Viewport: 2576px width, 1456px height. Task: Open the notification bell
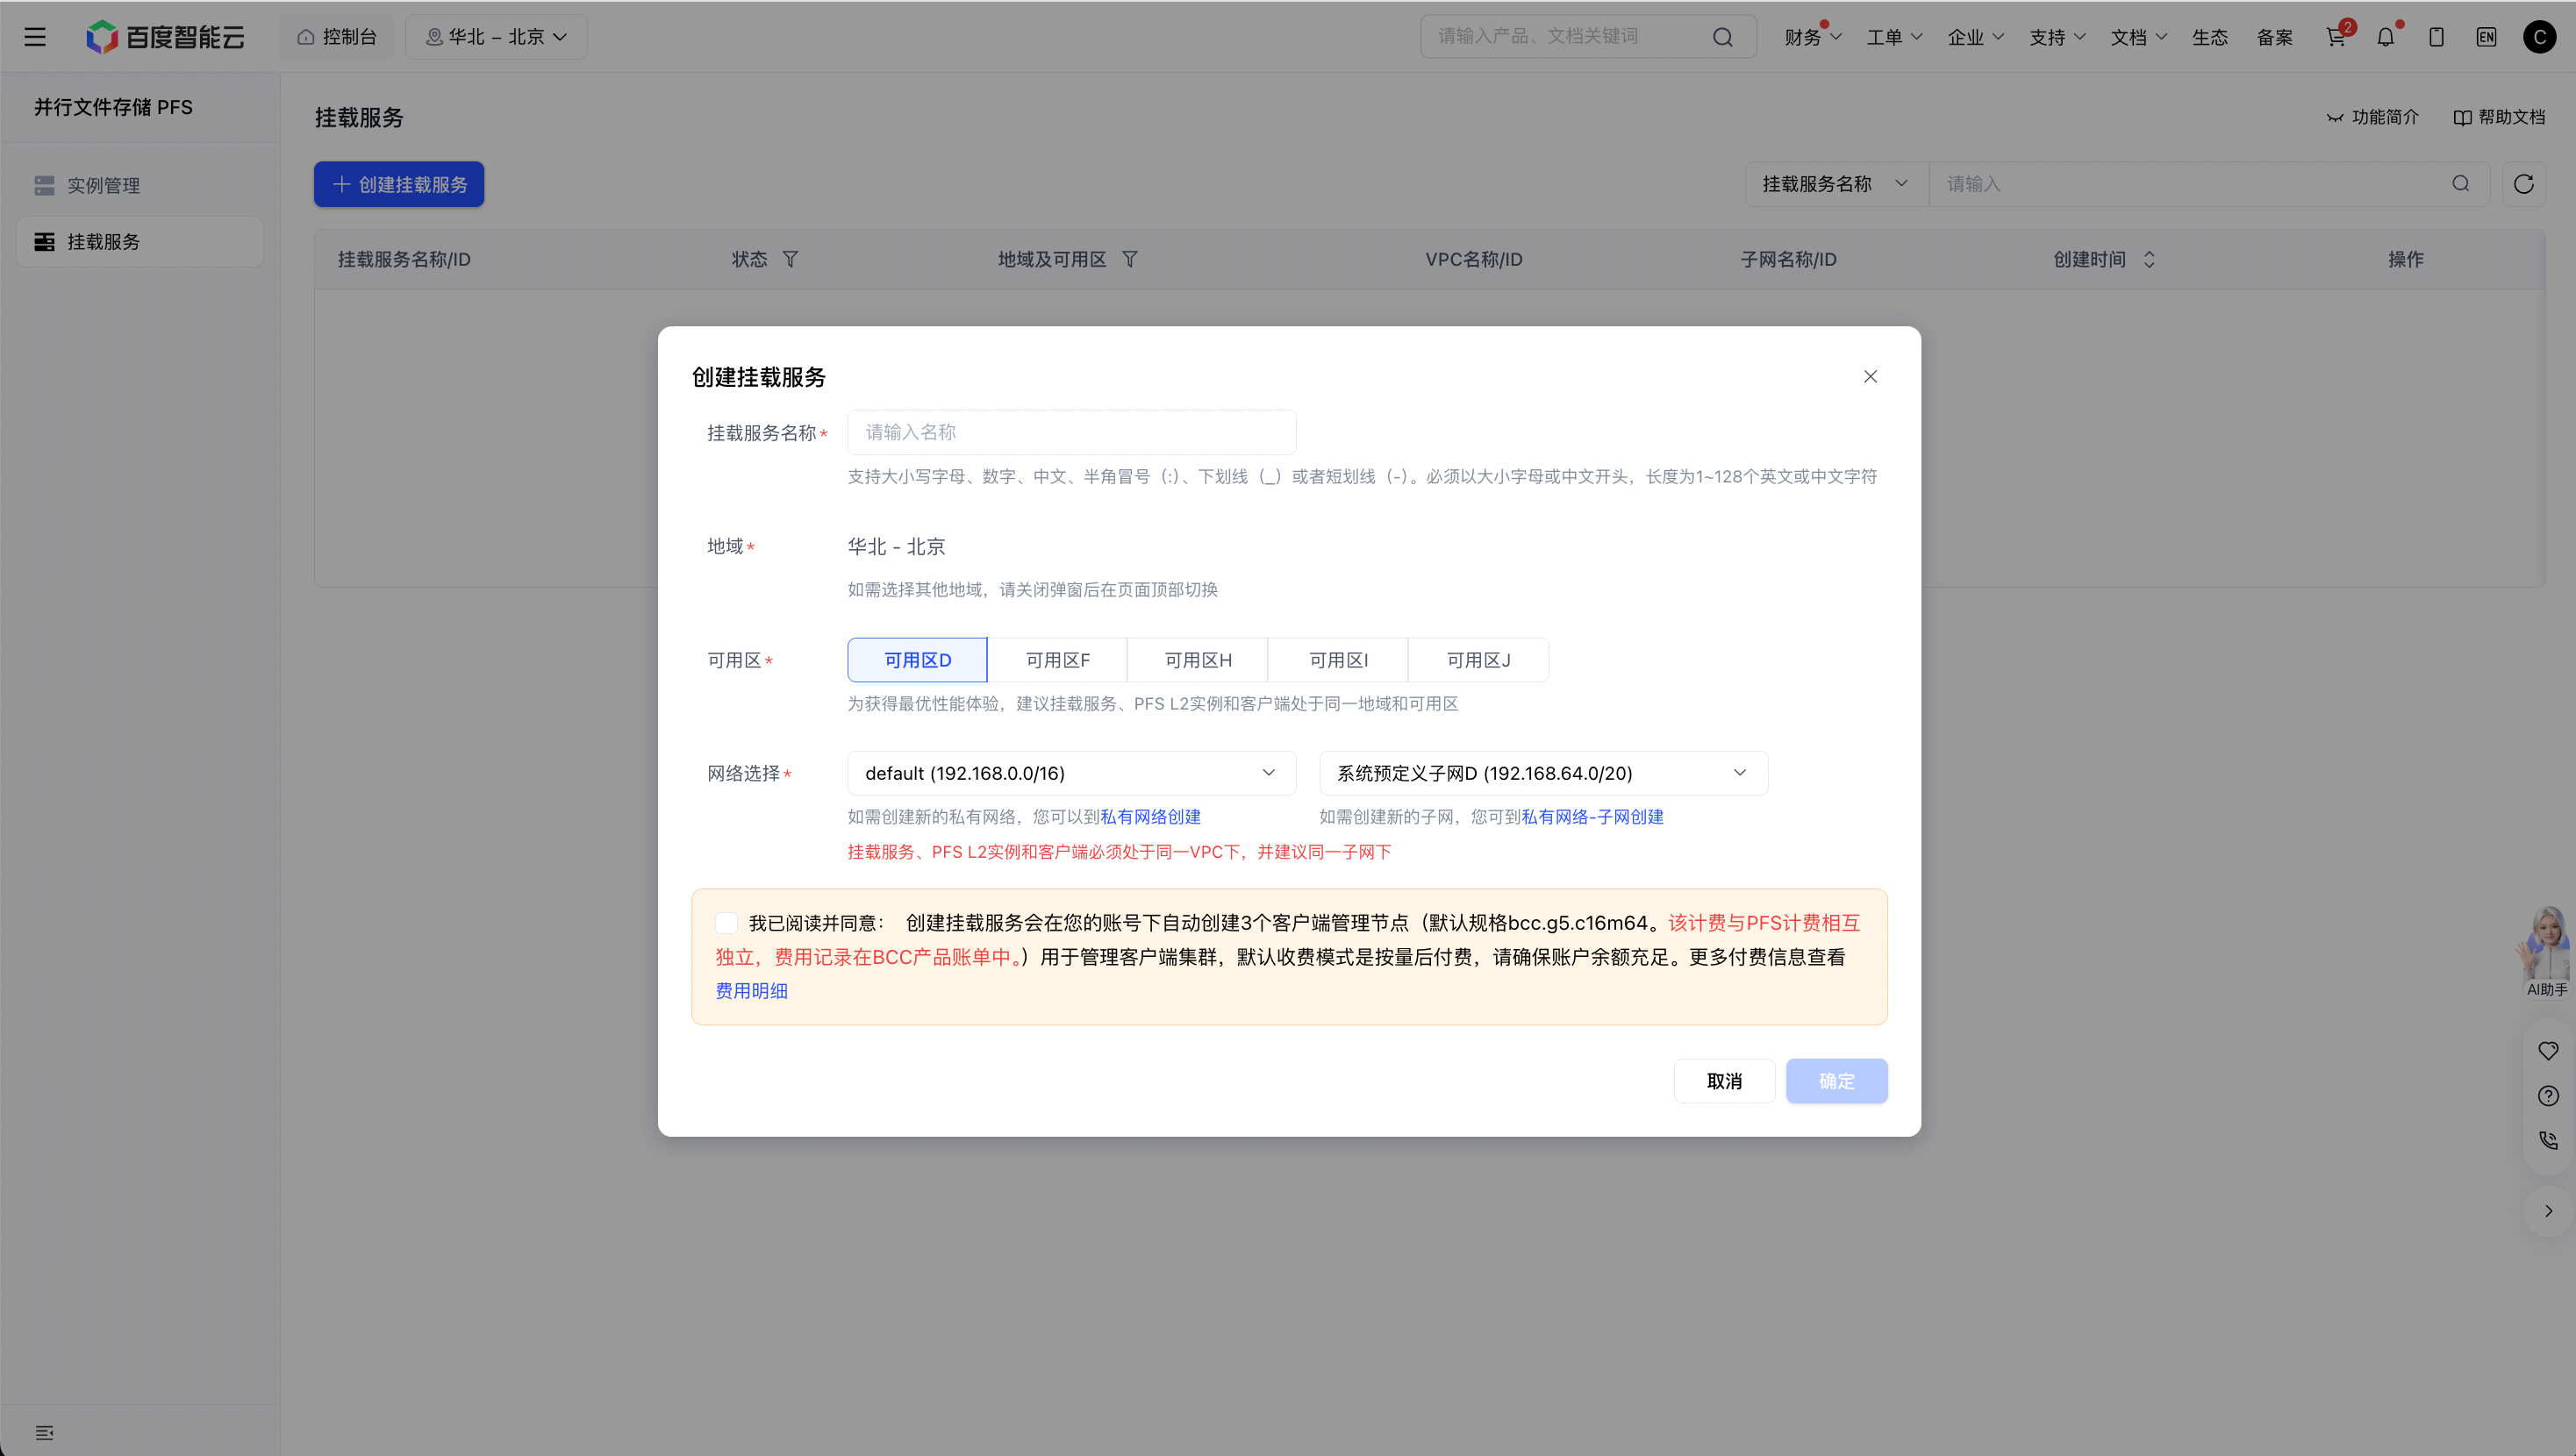pyautogui.click(x=2386, y=37)
